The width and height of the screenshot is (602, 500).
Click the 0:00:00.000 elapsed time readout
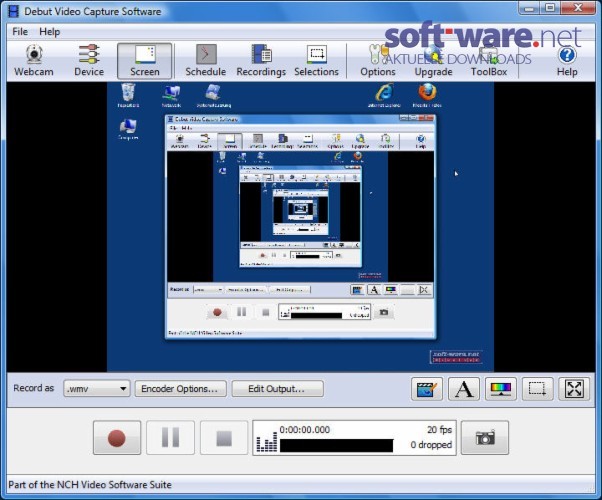point(305,430)
